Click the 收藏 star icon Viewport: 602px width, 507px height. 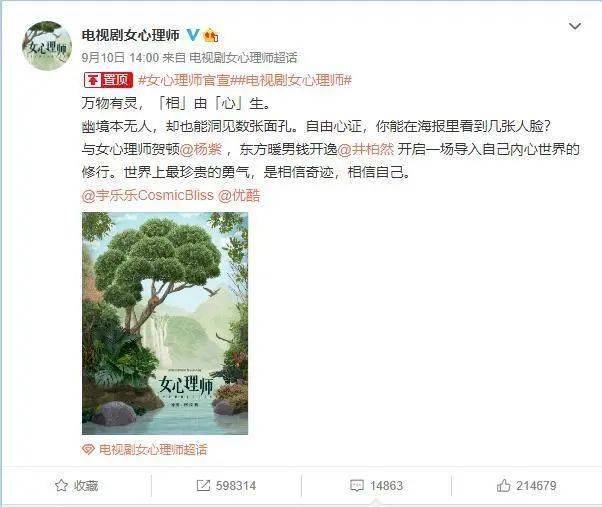click(x=61, y=486)
